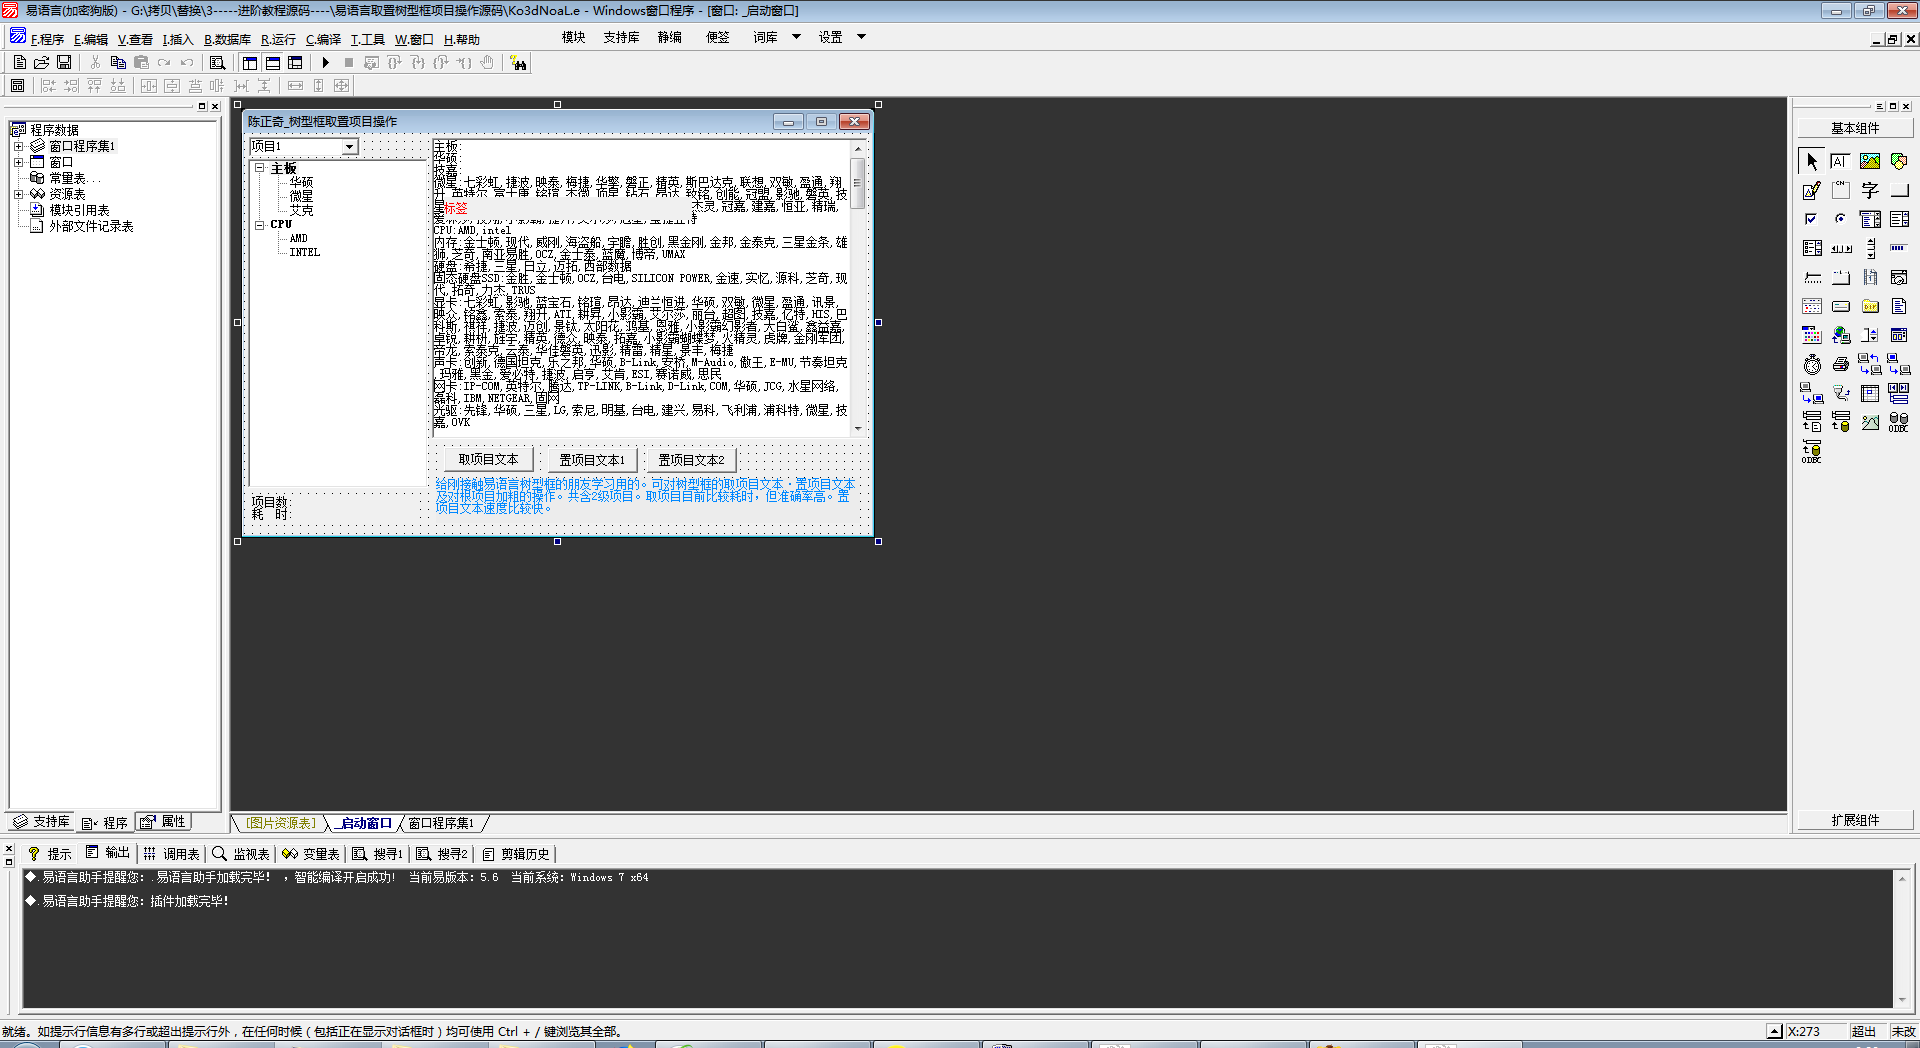The width and height of the screenshot is (1920, 1048).
Task: Select the ODBC database component icon
Action: tap(1898, 422)
